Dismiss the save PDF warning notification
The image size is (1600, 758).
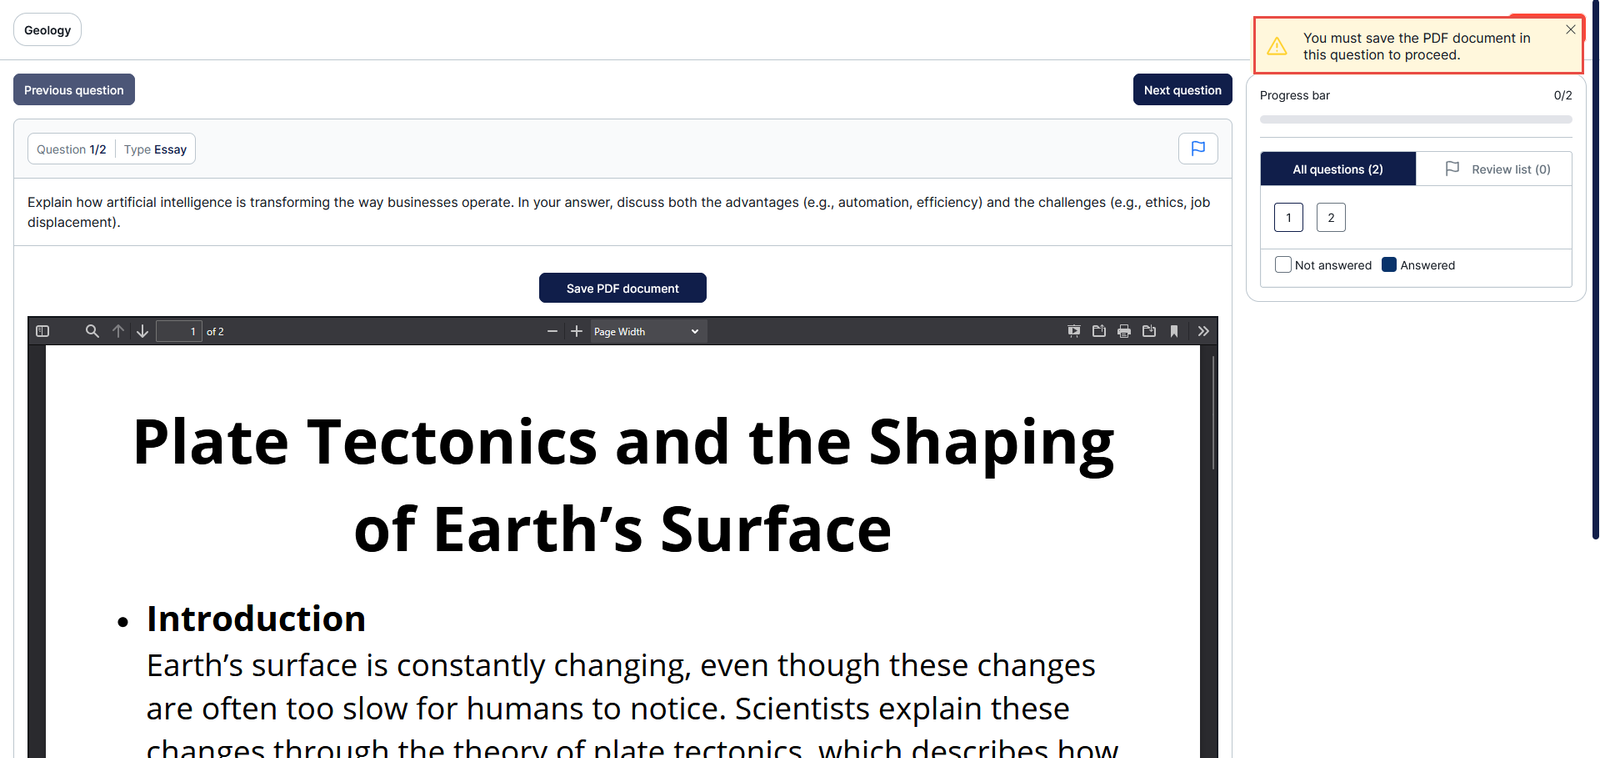point(1570,30)
